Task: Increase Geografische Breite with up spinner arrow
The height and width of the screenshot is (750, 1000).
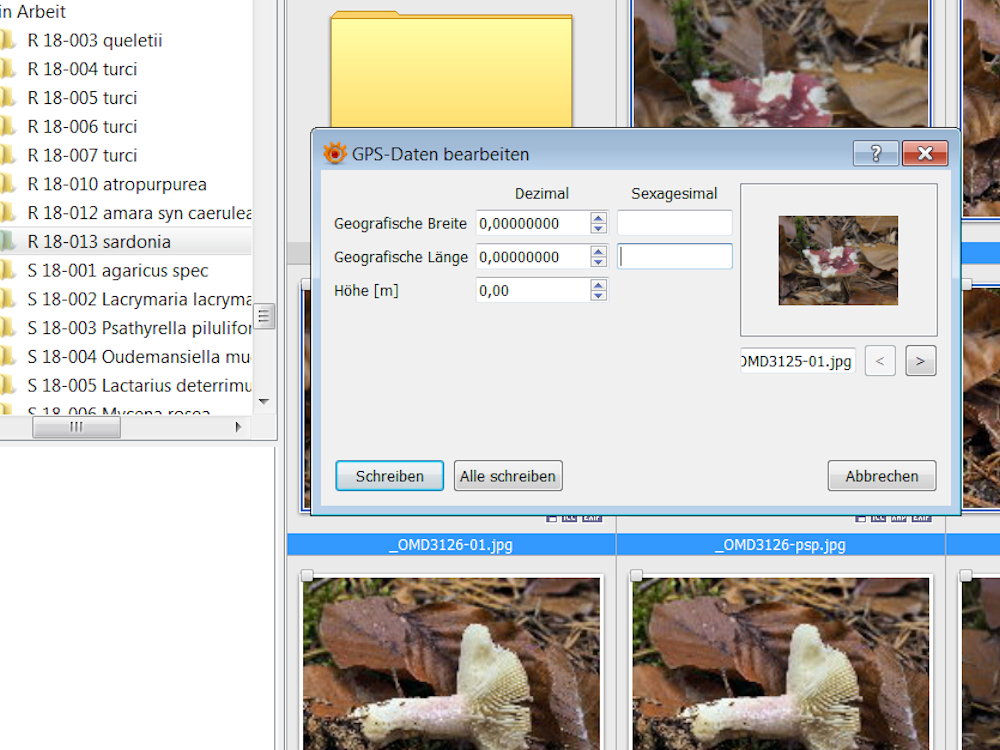Action: pyautogui.click(x=598, y=217)
